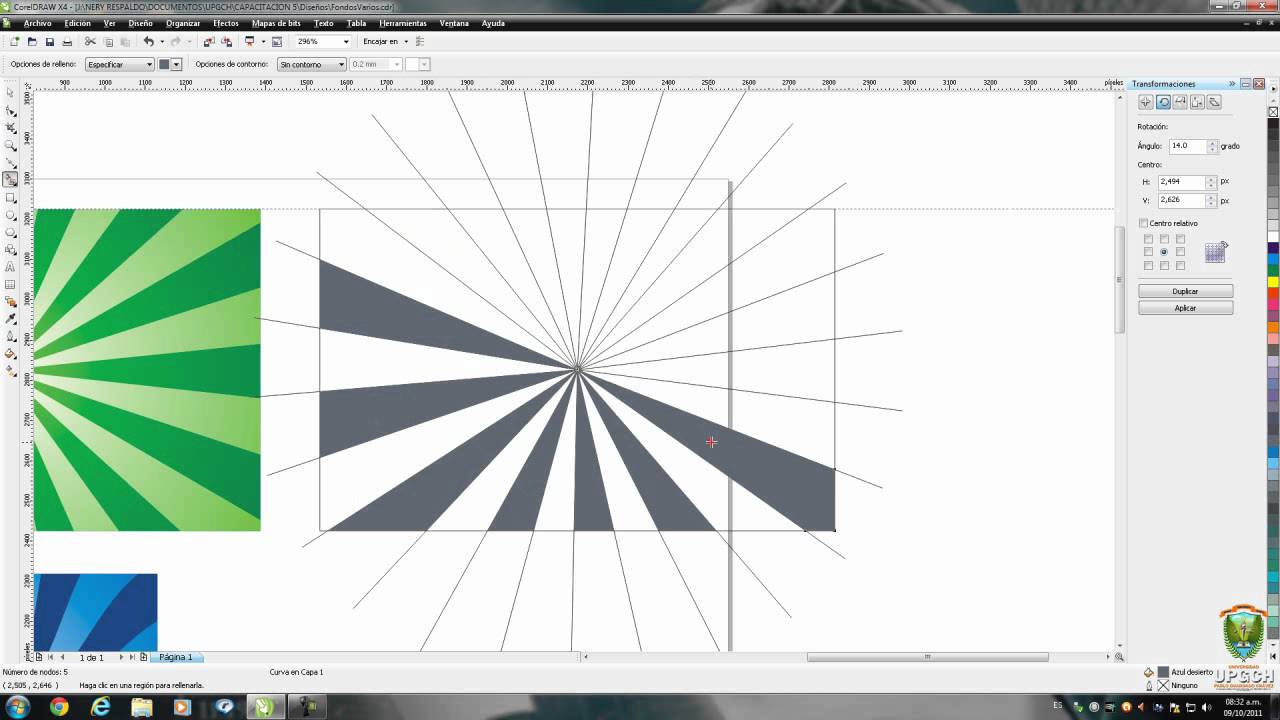Select the Polygon tool

click(x=11, y=232)
